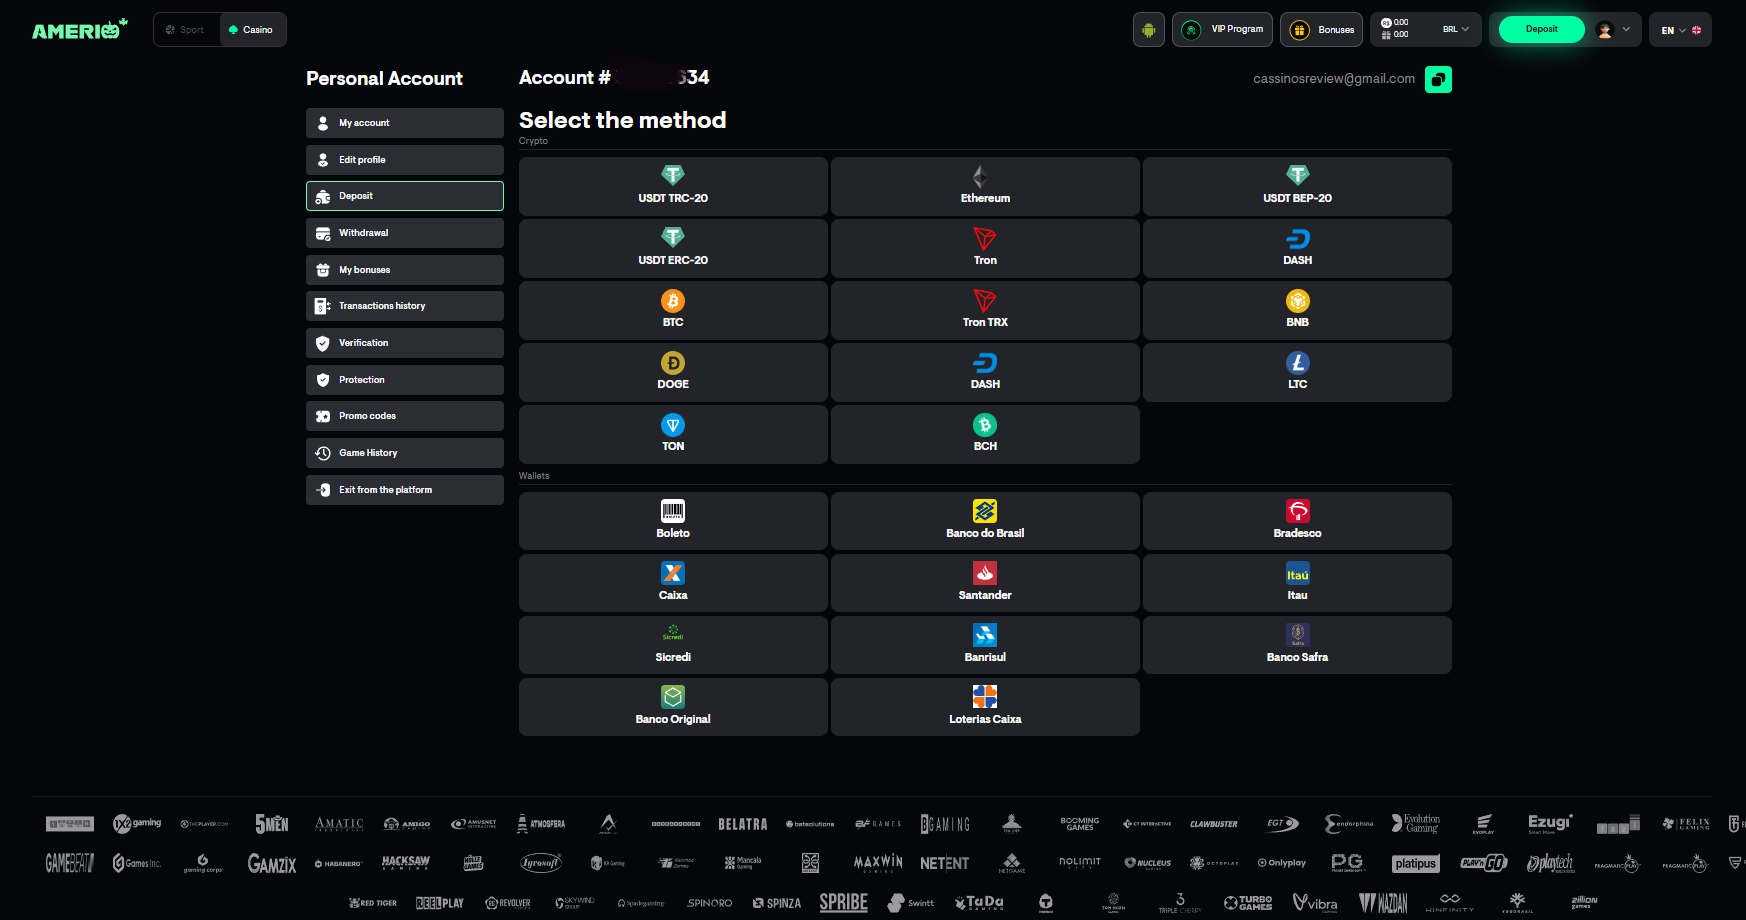Image resolution: width=1746 pixels, height=920 pixels.
Task: Open the Android app download icon
Action: 1149,29
